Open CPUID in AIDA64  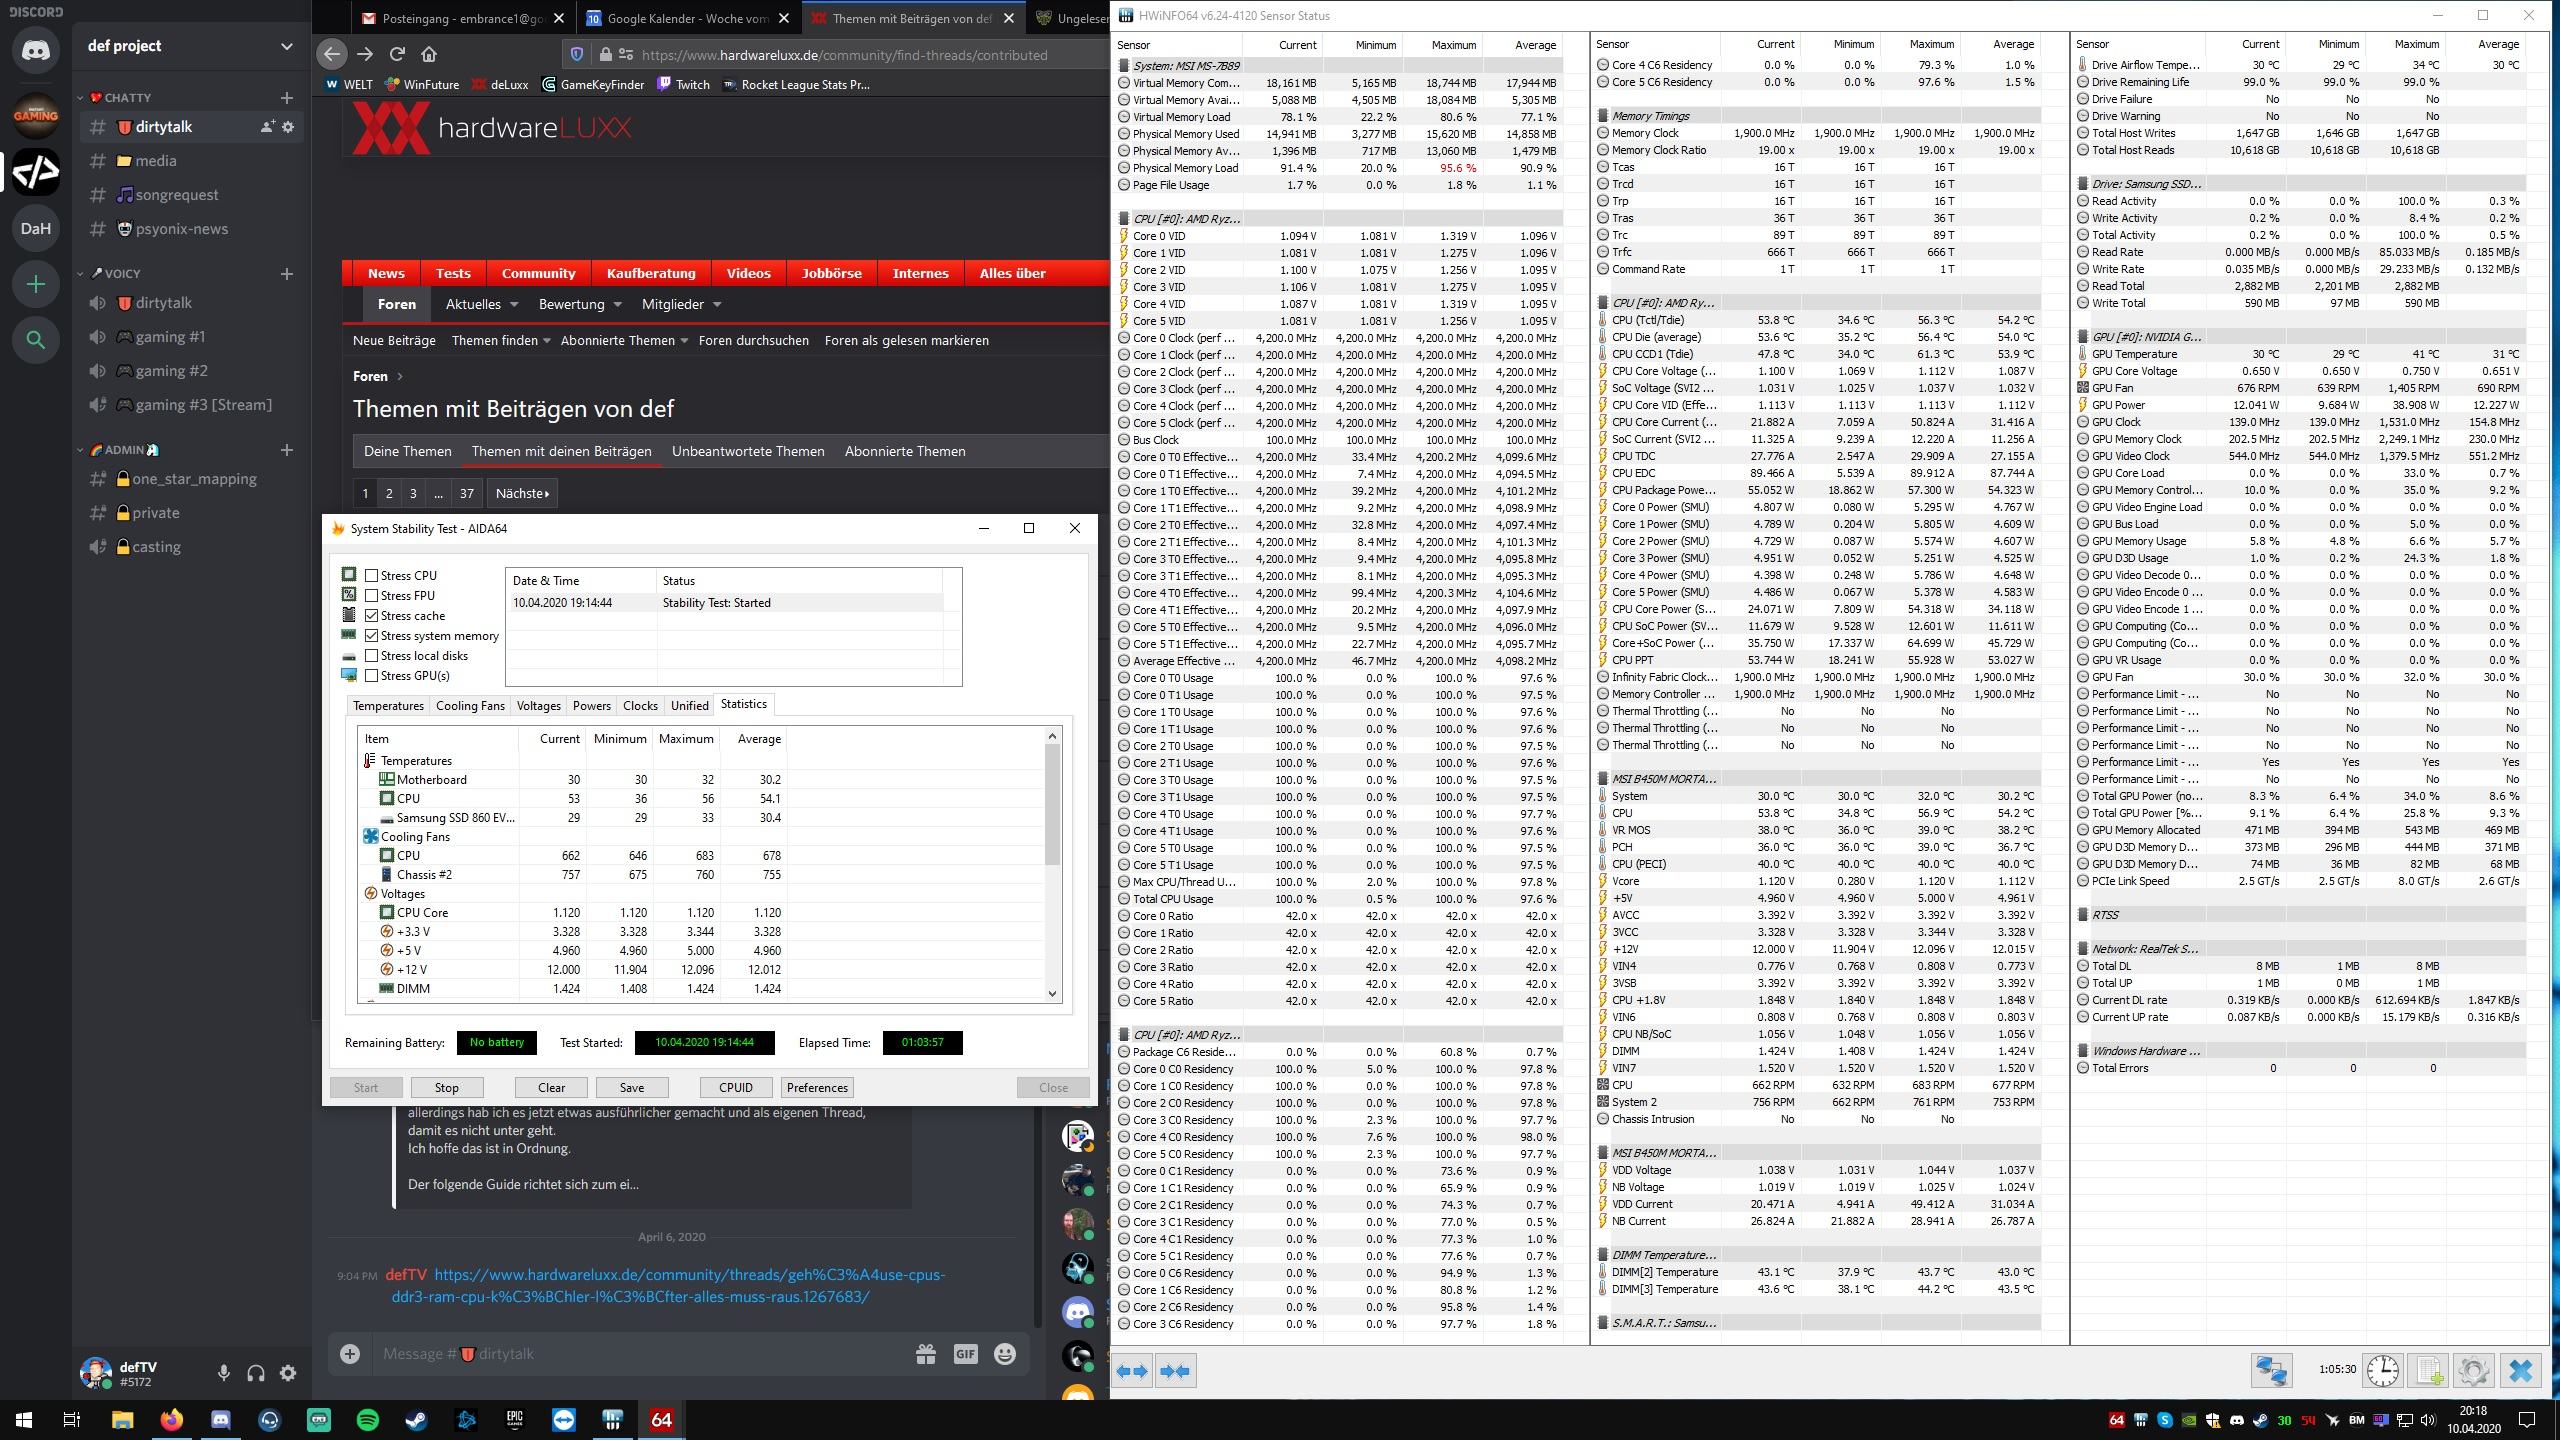[735, 1088]
